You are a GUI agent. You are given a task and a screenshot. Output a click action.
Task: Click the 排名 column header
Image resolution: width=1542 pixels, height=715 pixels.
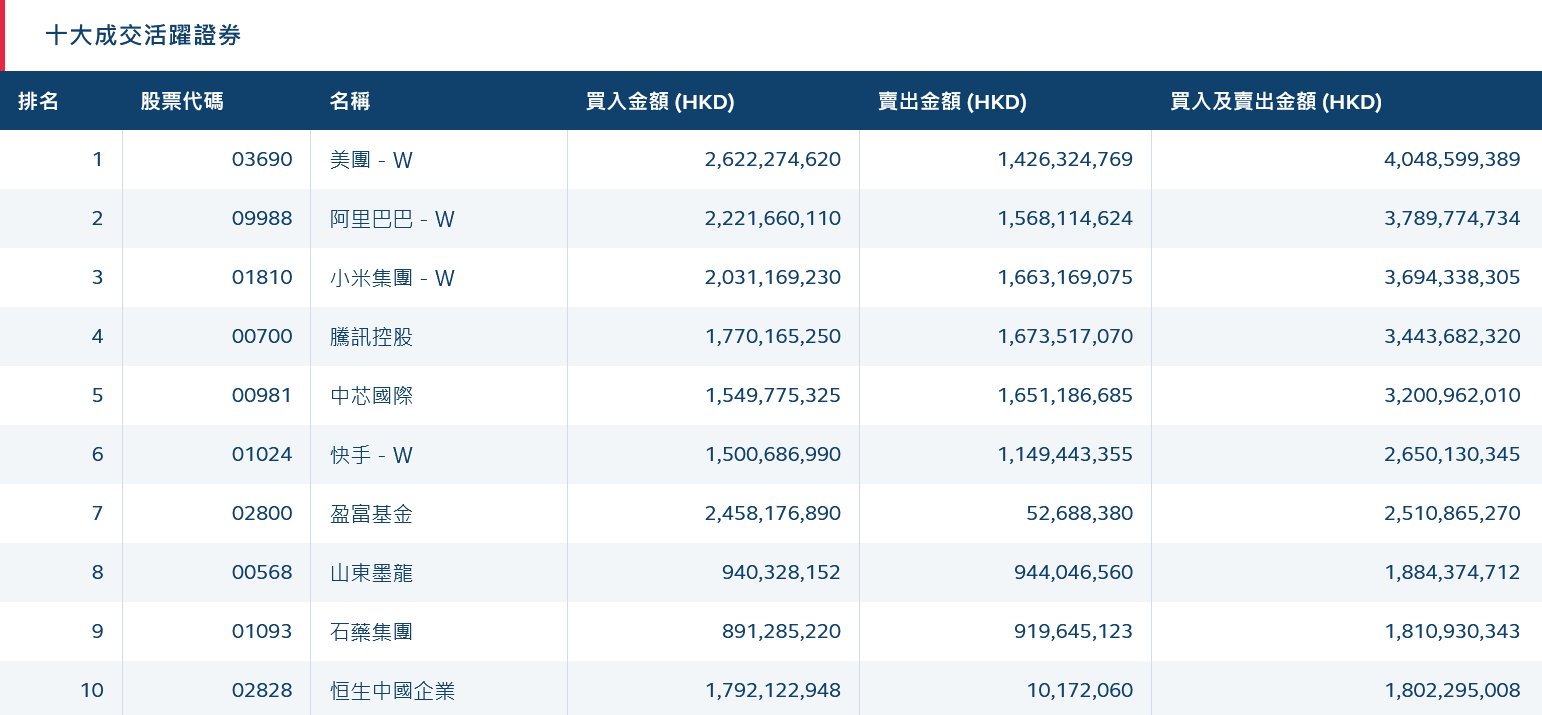39,101
